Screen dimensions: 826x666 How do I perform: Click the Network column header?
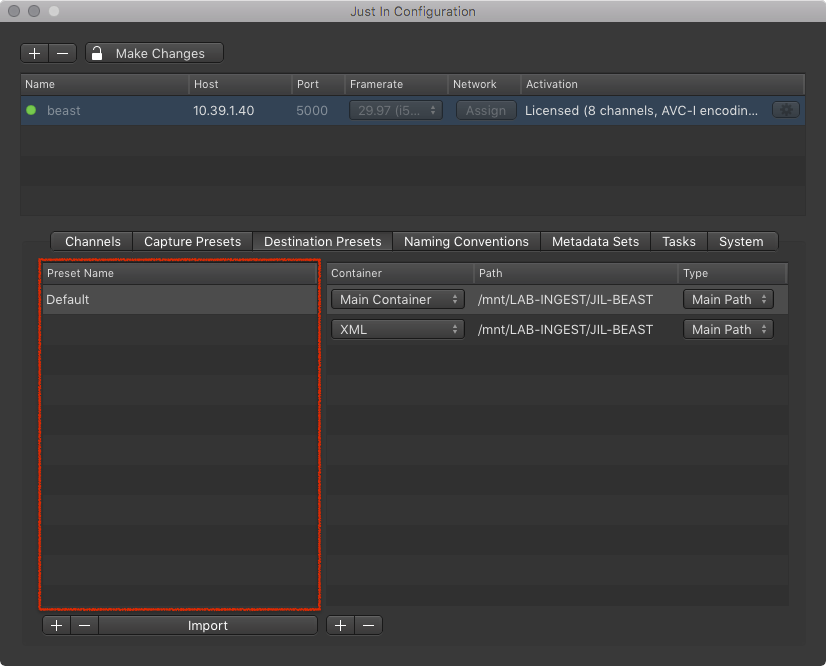[484, 84]
